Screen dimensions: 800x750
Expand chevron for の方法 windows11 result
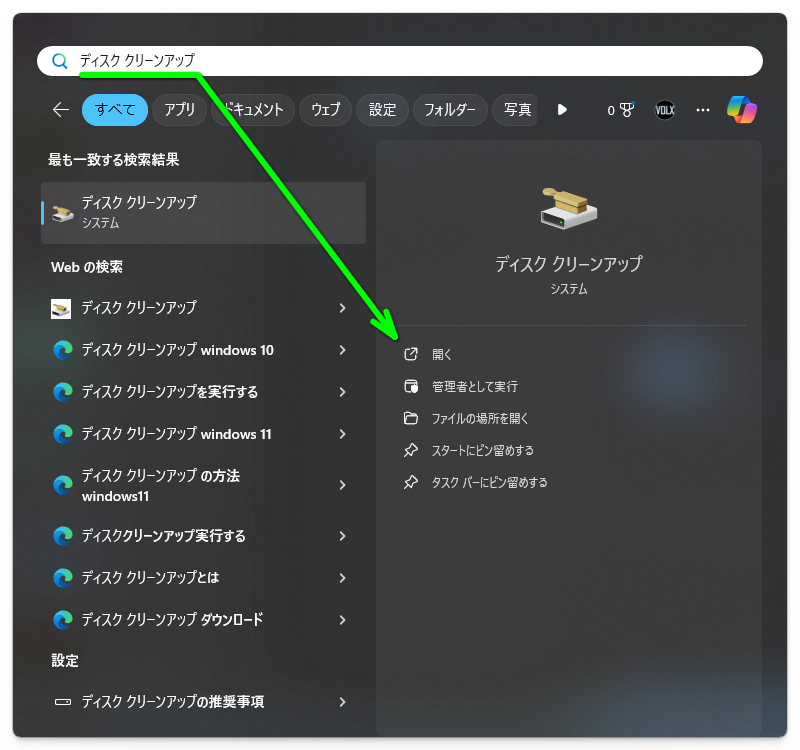(x=342, y=485)
